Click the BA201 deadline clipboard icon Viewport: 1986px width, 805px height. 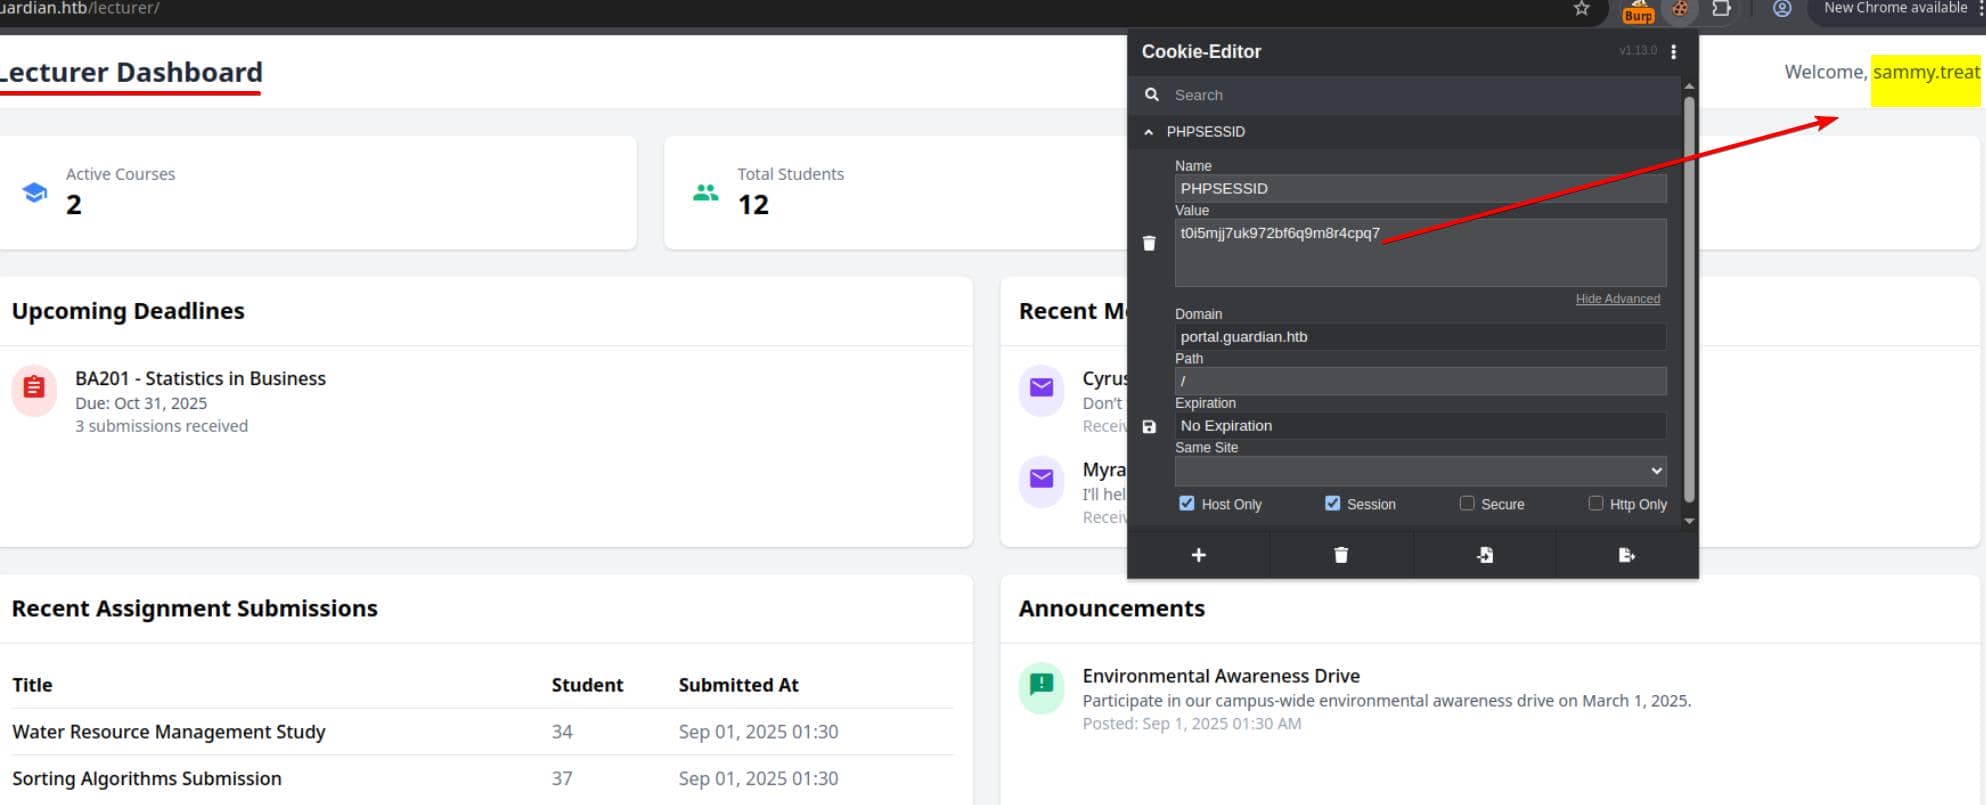point(34,388)
